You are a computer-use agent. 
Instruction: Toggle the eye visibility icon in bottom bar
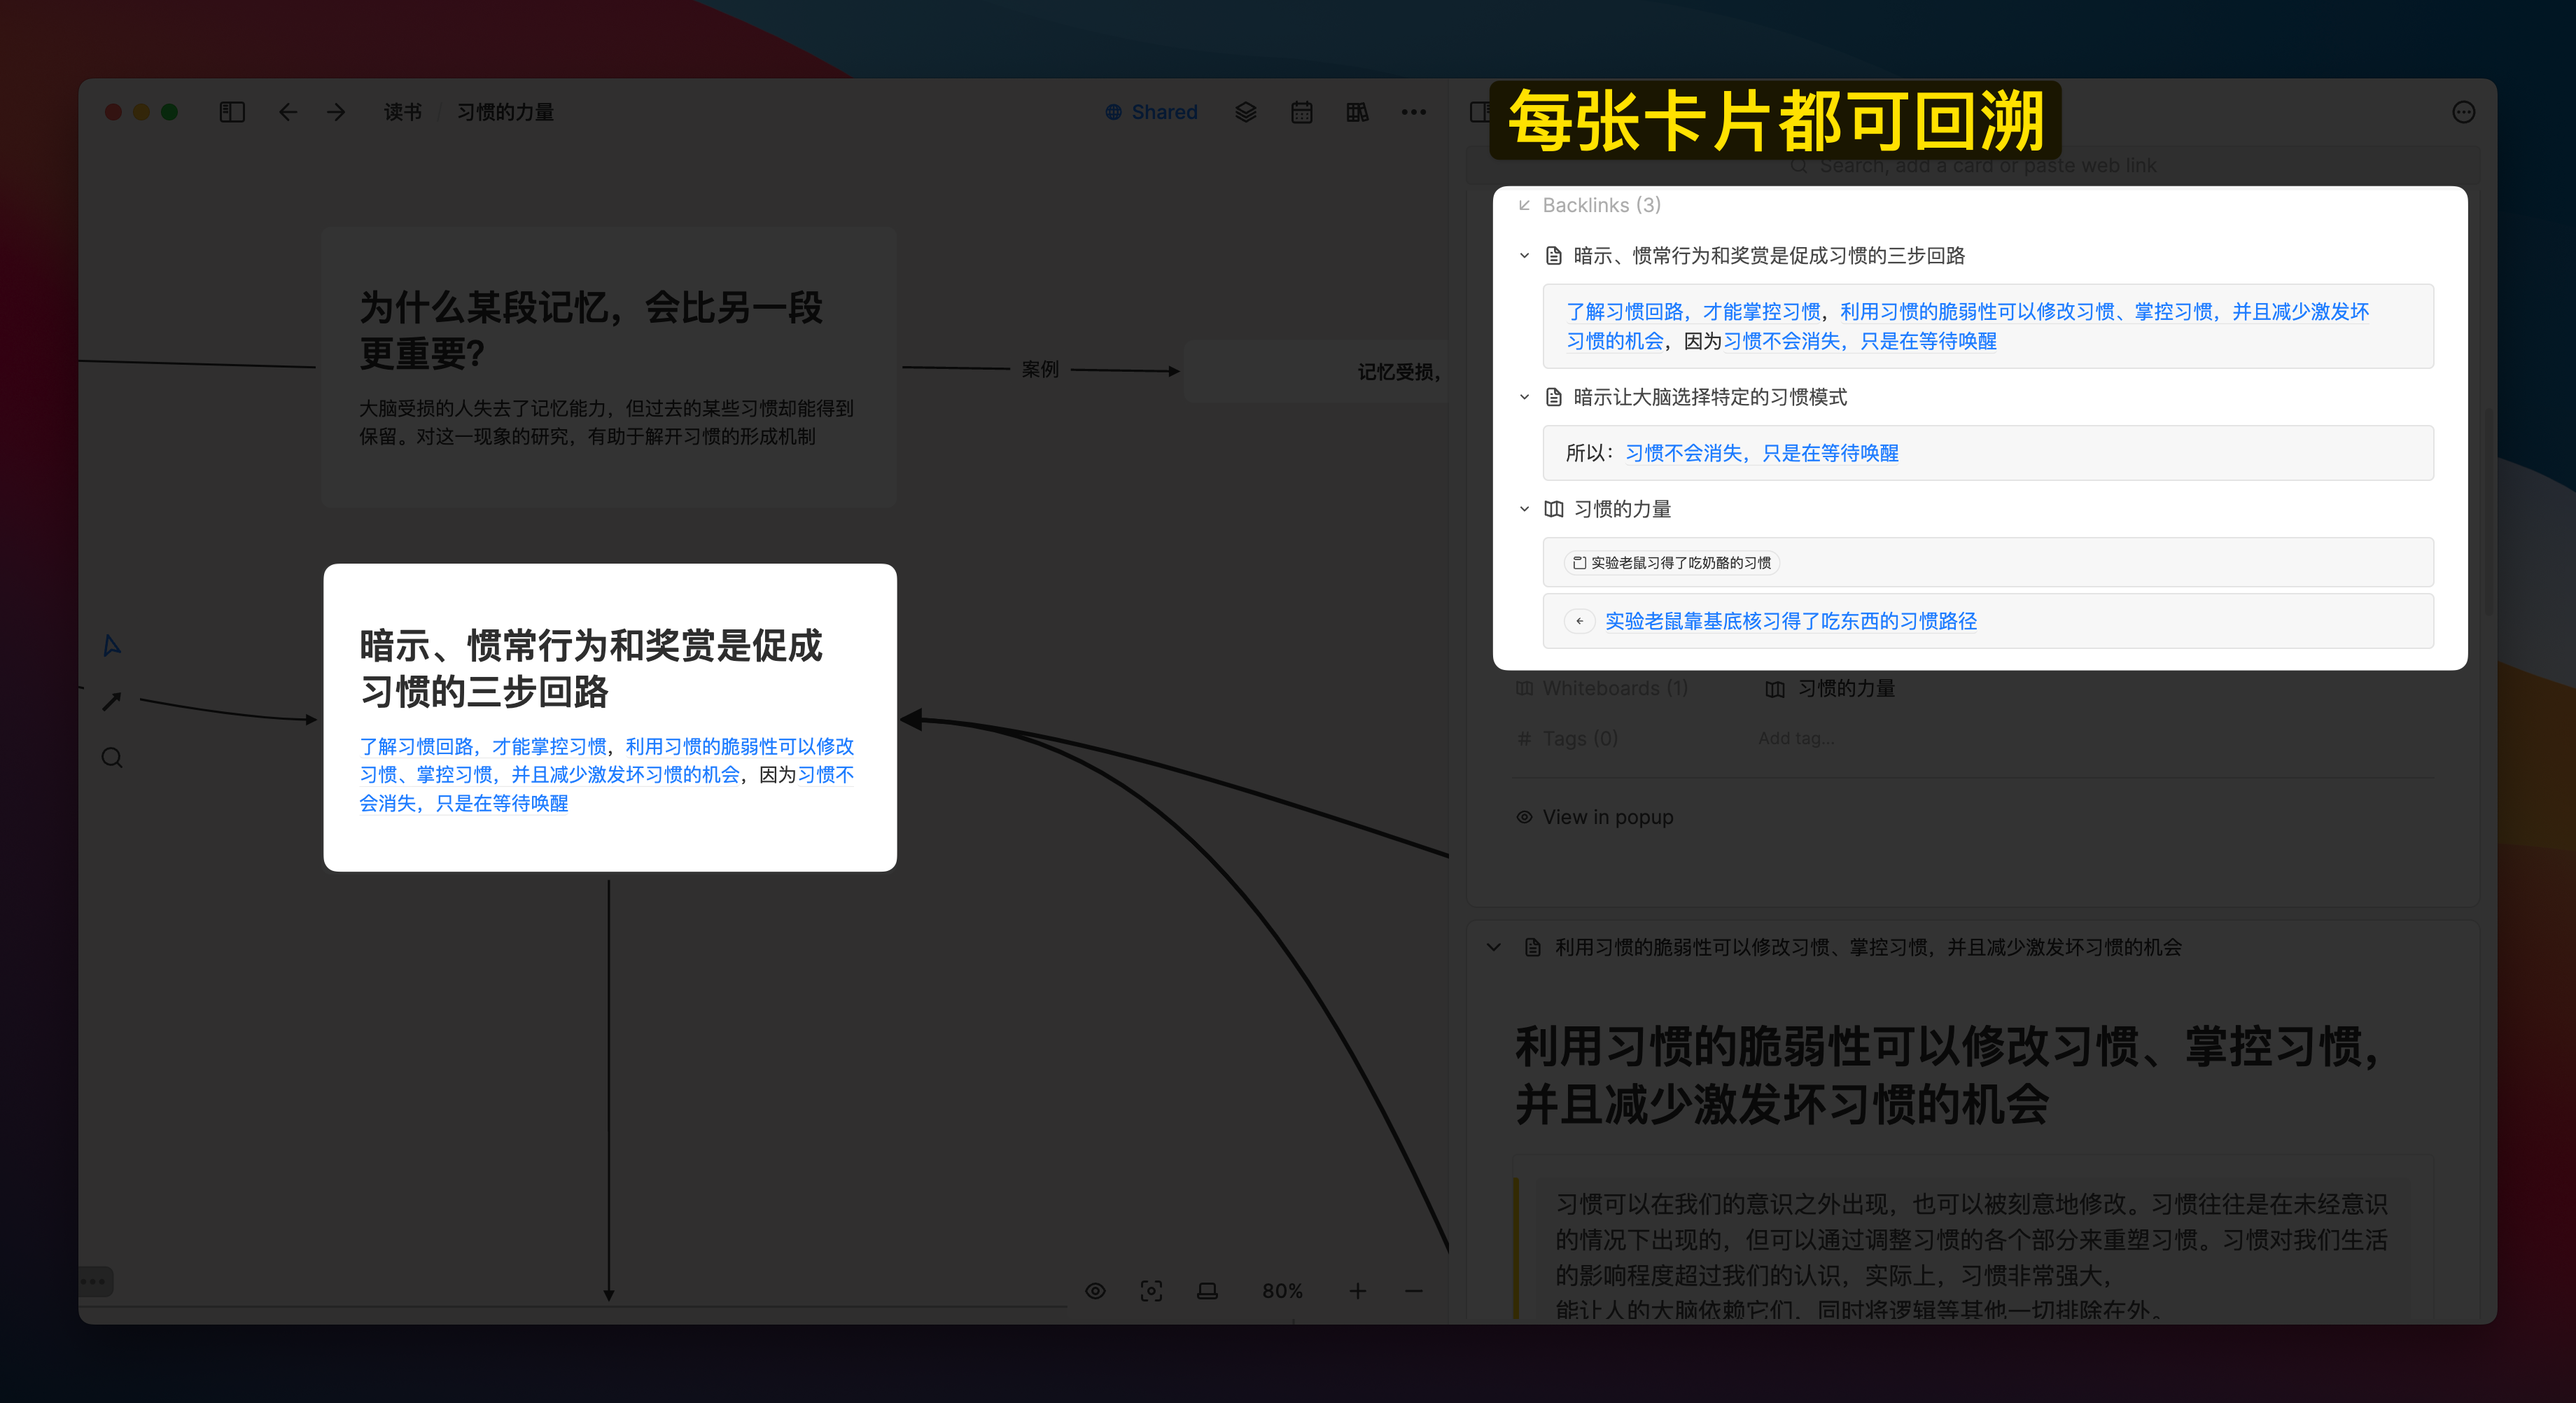pos(1095,1291)
